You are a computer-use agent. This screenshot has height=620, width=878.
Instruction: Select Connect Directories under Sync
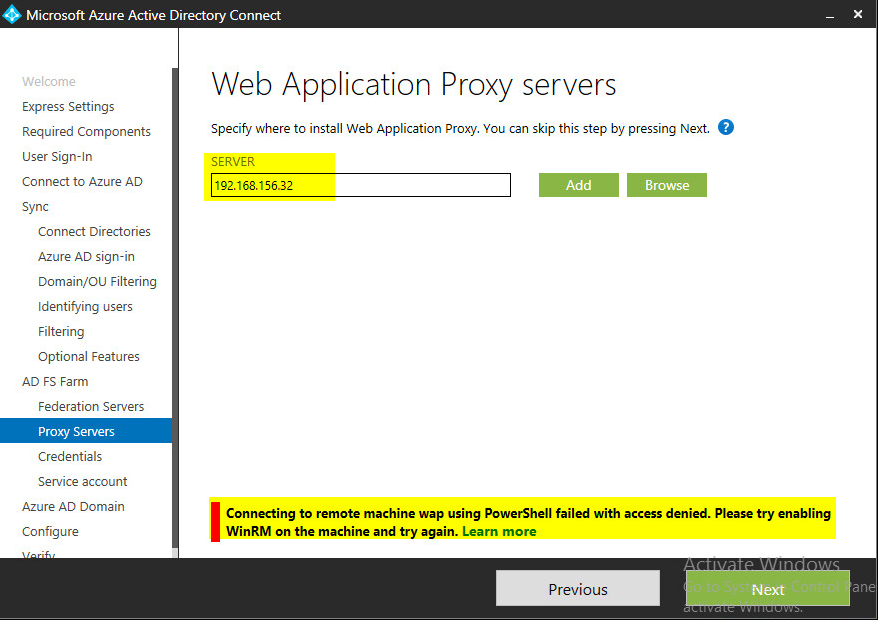click(94, 232)
